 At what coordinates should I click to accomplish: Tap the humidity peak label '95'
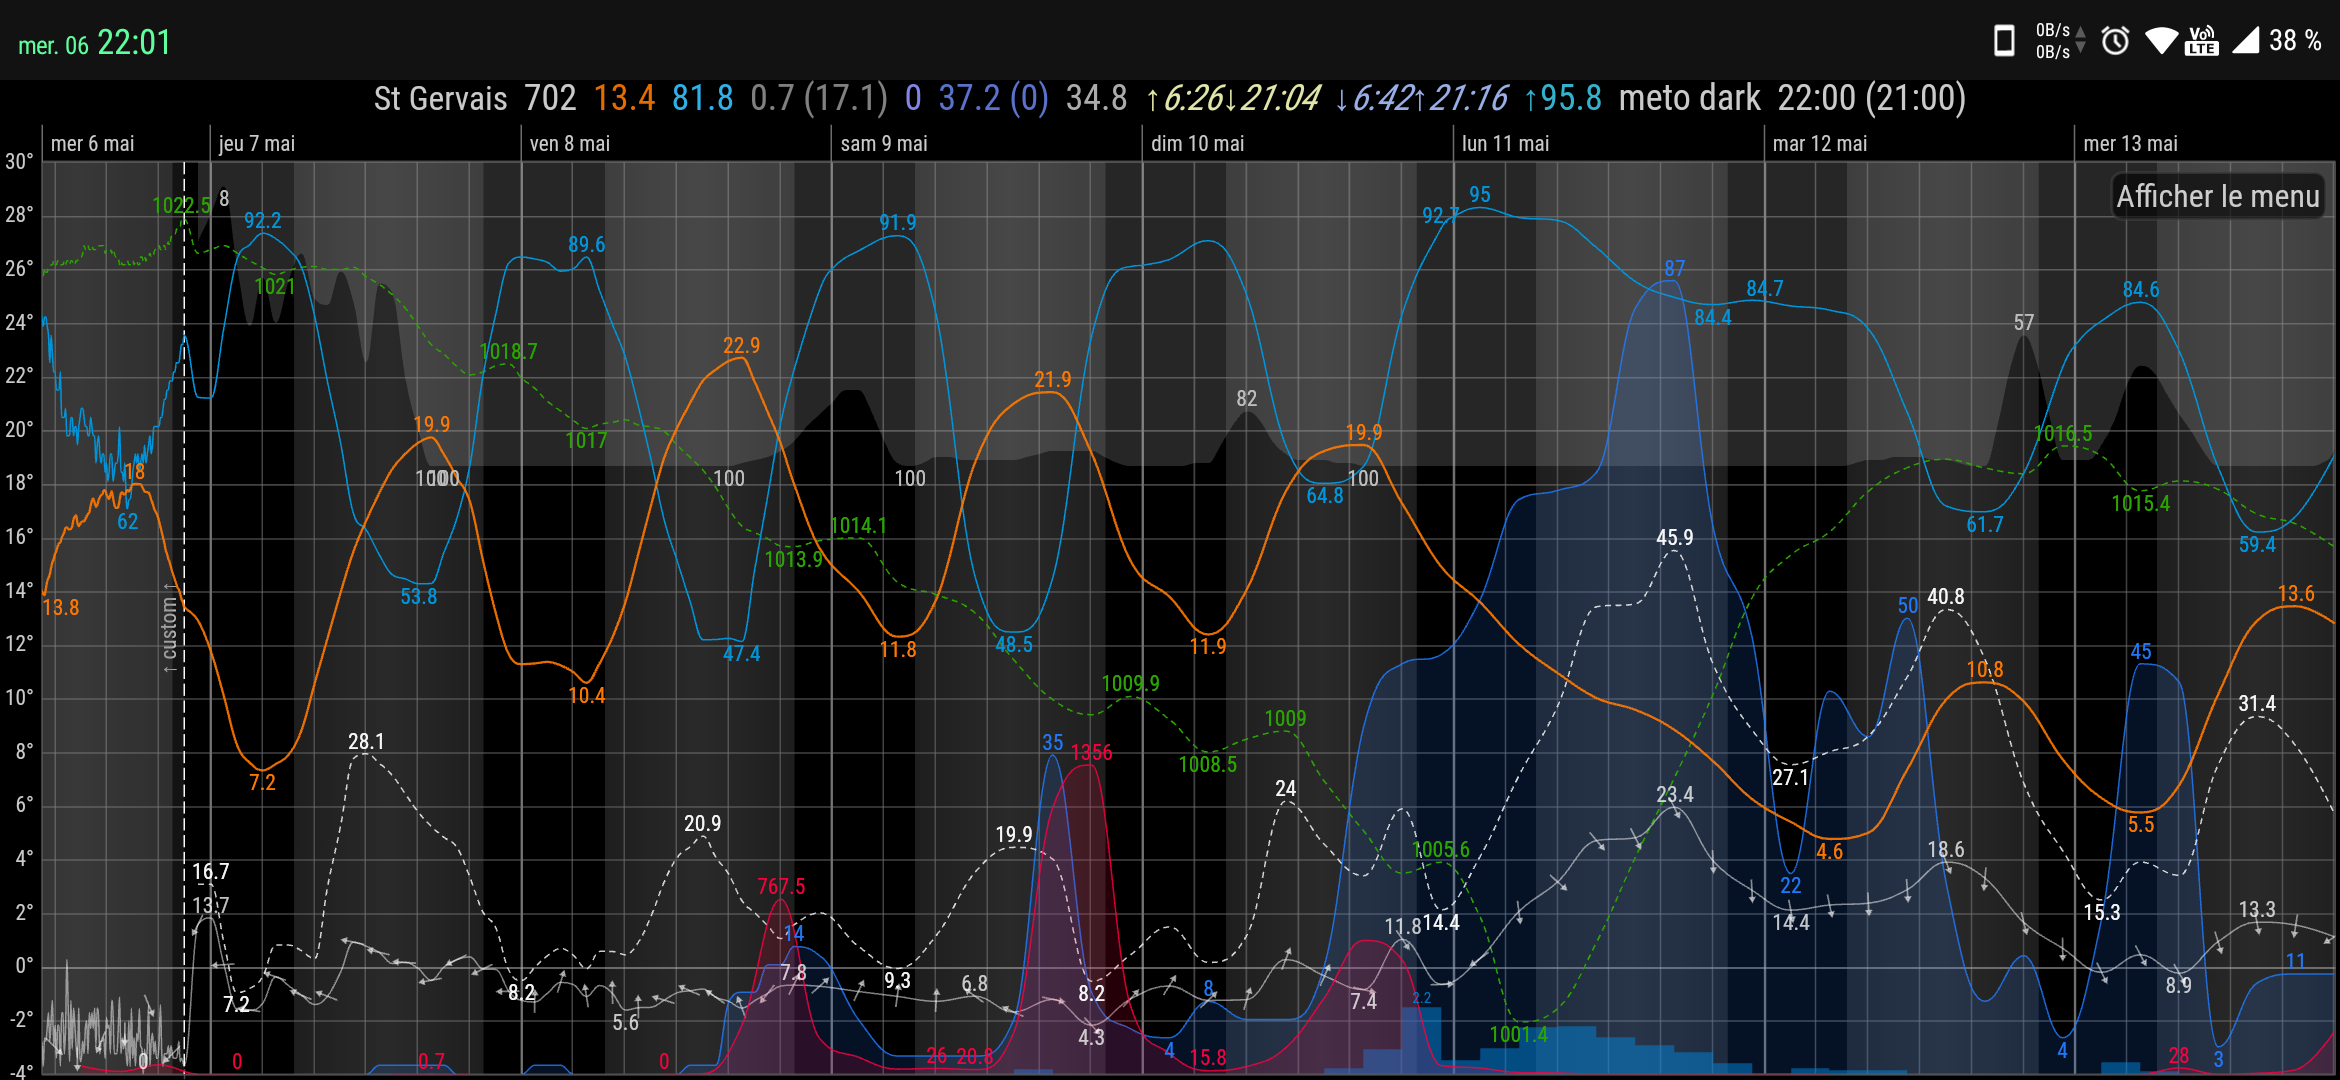point(1480,195)
